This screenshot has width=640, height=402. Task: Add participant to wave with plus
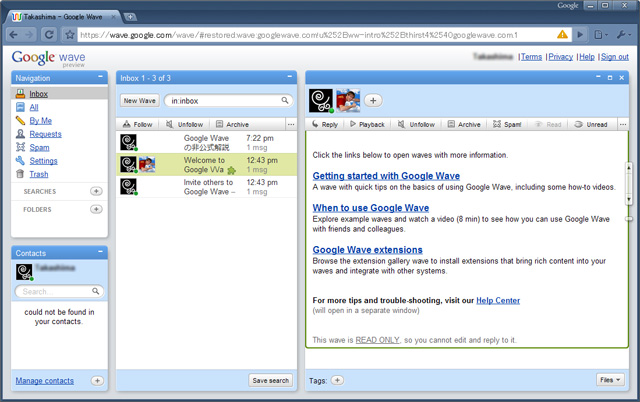[373, 100]
